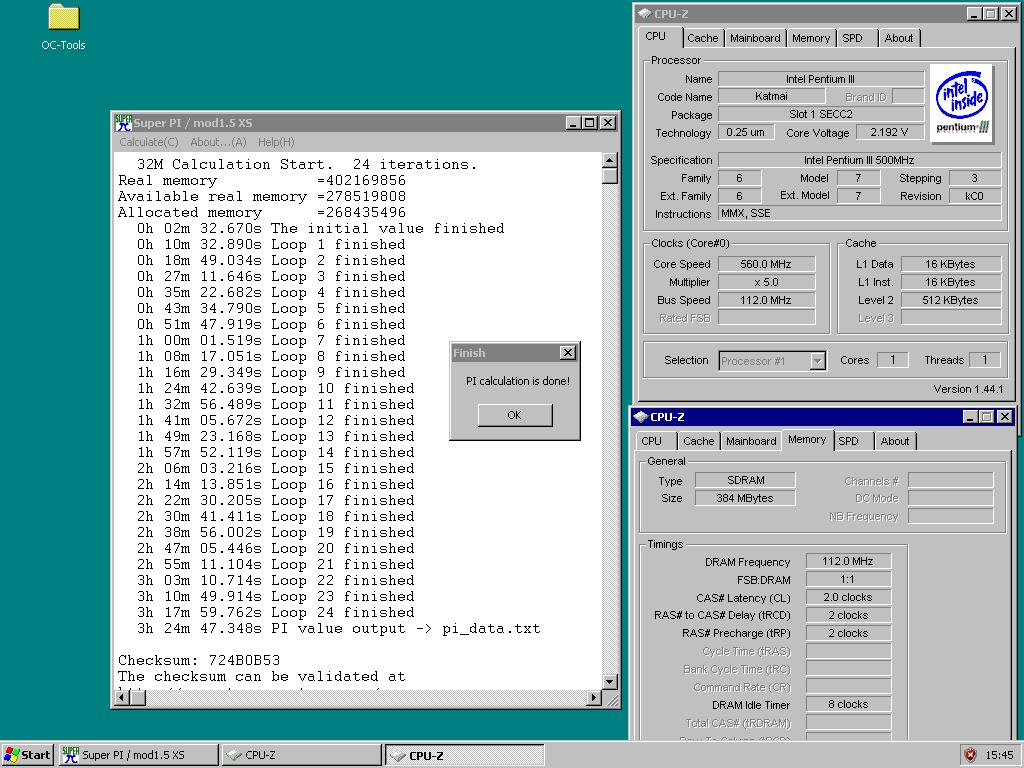Open About...(A) menu in Super PI
The image size is (1024, 768).
click(x=218, y=142)
